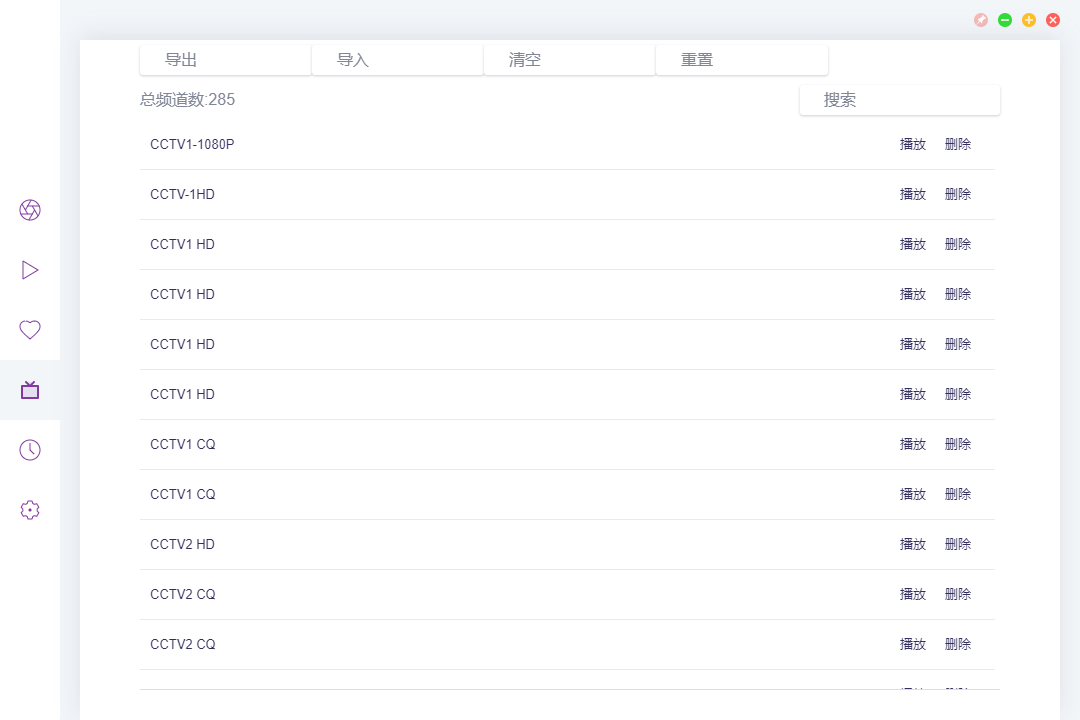This screenshot has height=720, width=1080.
Task: Open favorites via the heart icon
Action: tap(30, 330)
